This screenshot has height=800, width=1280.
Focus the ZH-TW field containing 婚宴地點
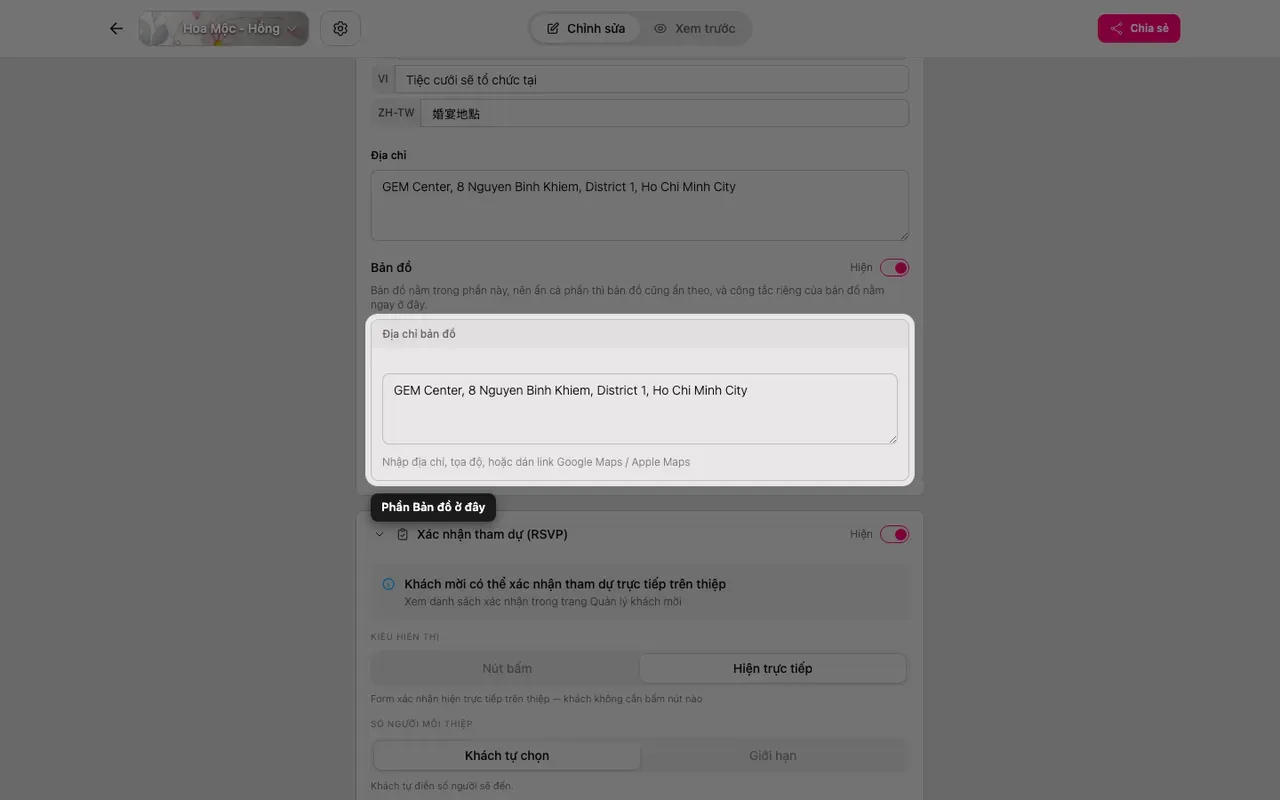(665, 113)
